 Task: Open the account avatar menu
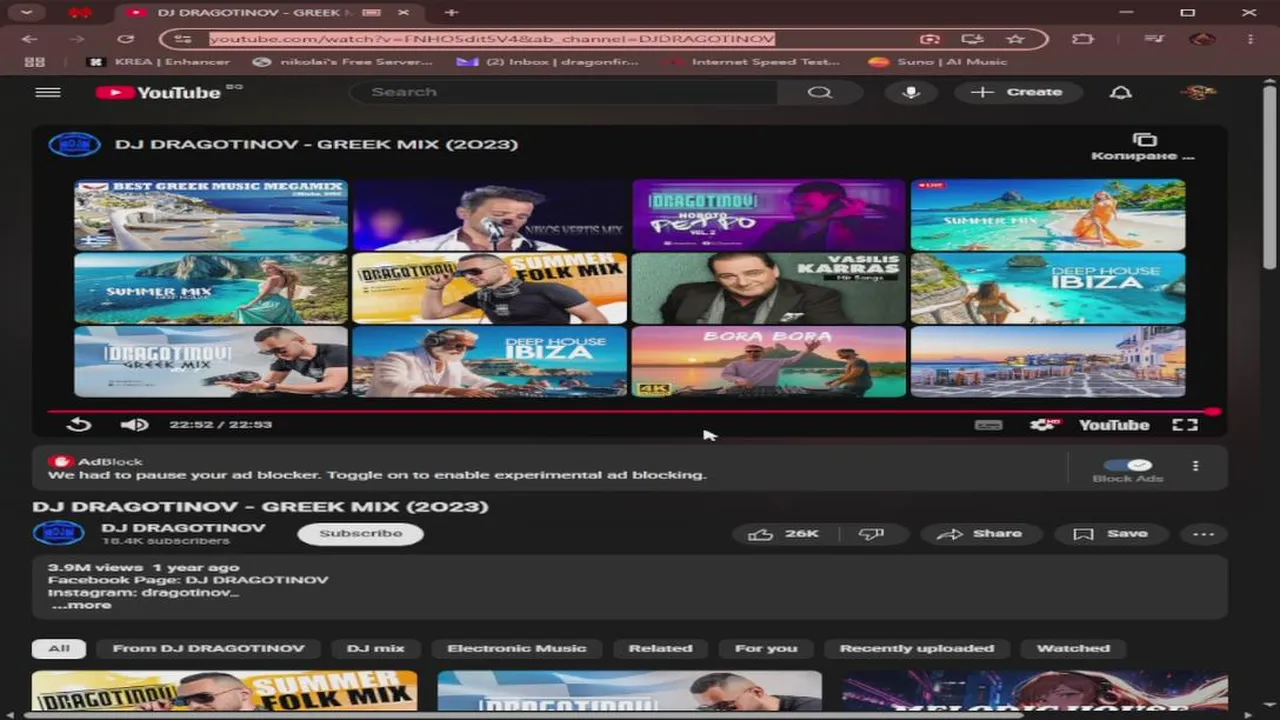click(x=1199, y=92)
